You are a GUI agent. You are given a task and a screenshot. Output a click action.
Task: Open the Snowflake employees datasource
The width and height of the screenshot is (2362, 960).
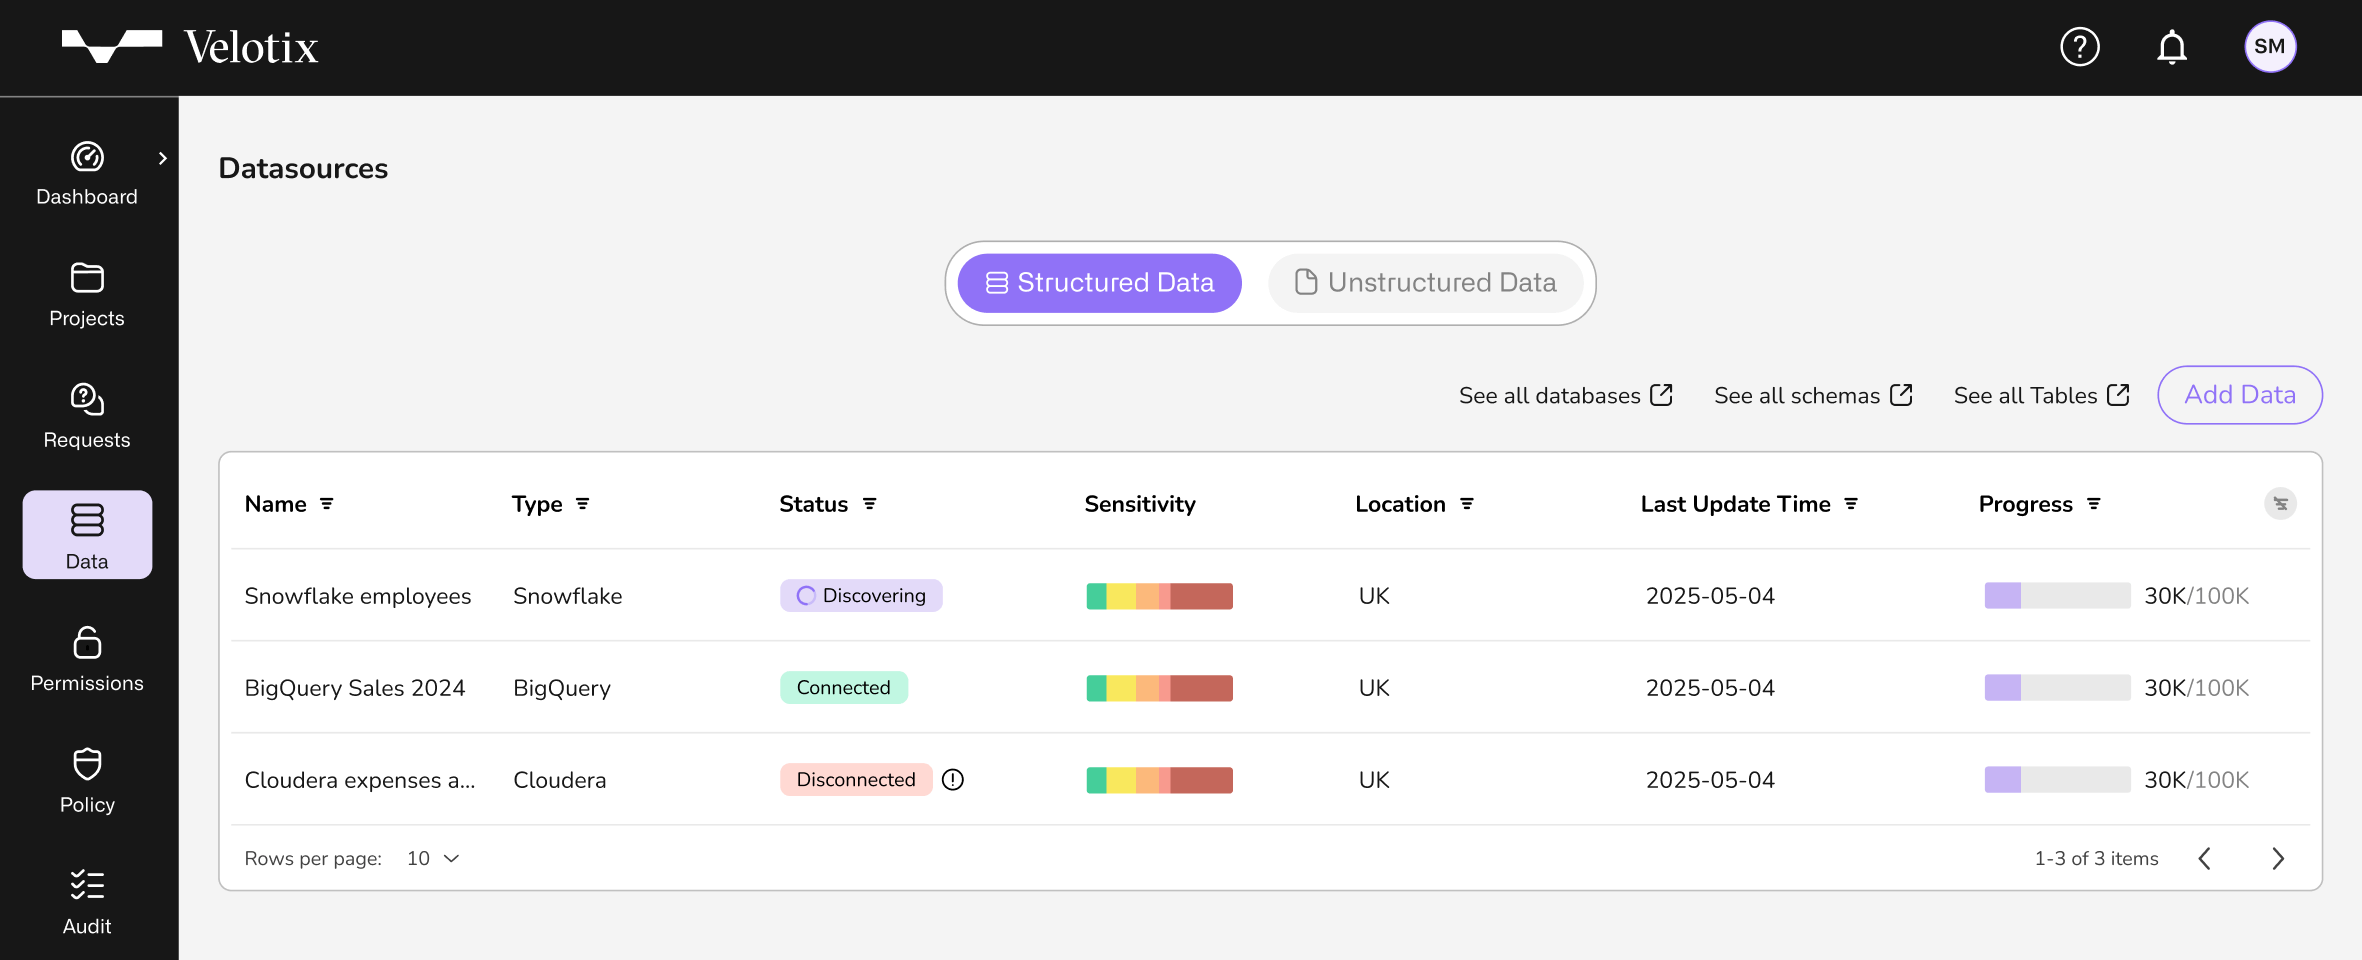point(358,596)
